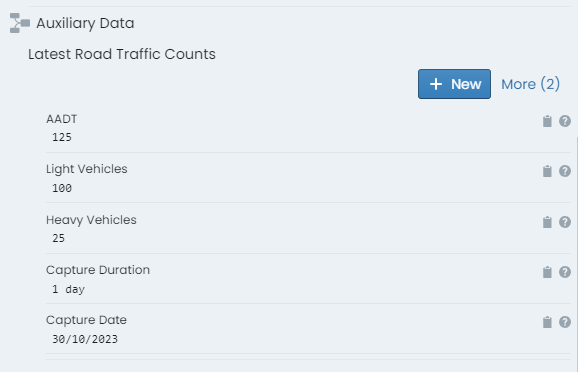The height and width of the screenshot is (372, 578).
Task: Copy the Capture Duration value to clipboard
Action: (x=547, y=272)
